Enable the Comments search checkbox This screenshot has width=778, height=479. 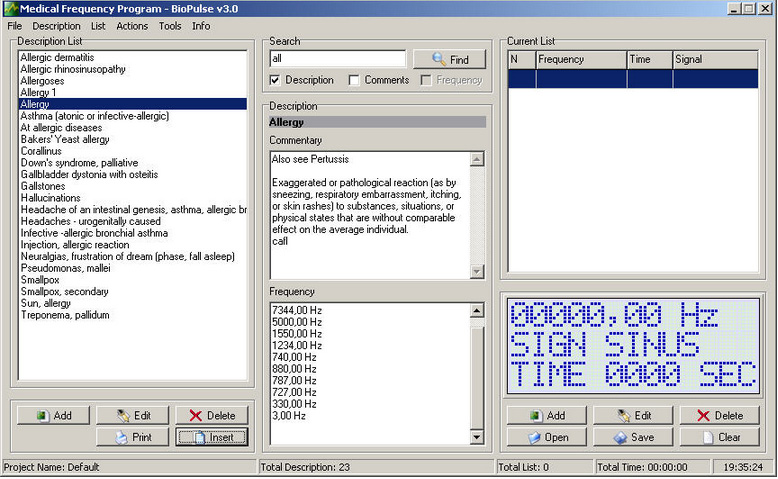pyautogui.click(x=355, y=80)
